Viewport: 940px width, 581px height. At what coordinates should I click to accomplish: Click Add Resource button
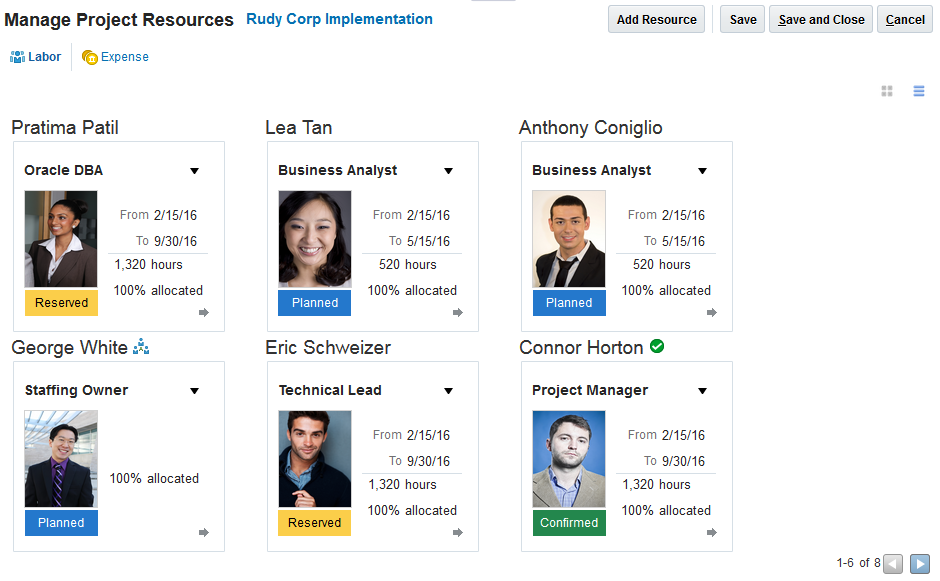click(656, 20)
